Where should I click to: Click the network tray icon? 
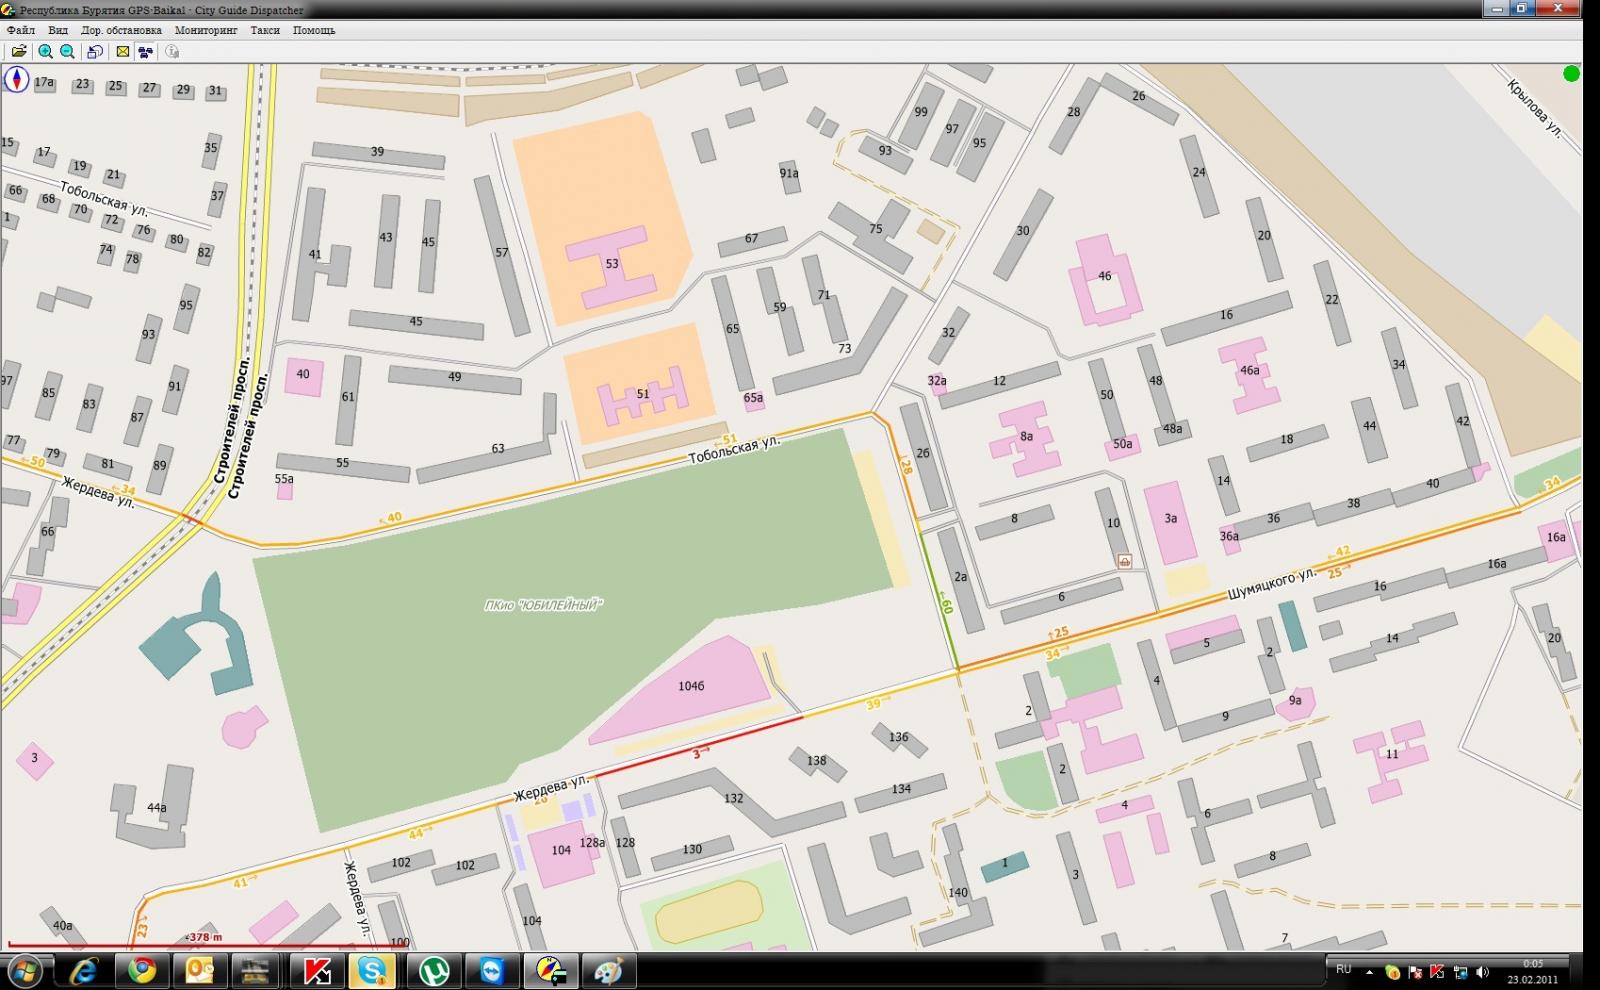coord(1460,971)
